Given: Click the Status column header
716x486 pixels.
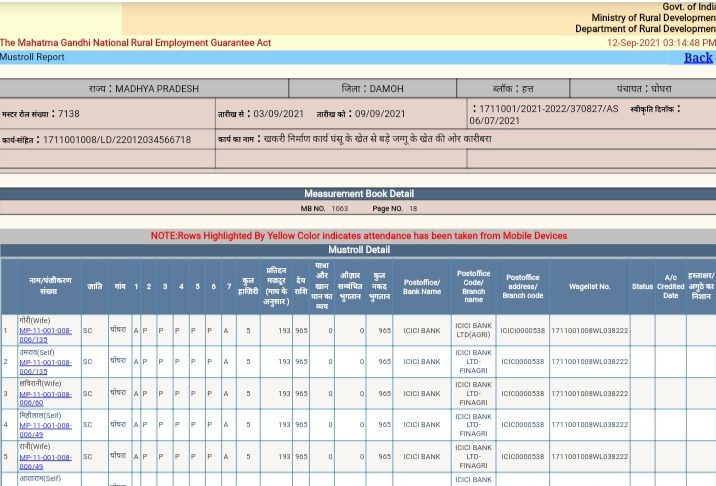Looking at the screenshot, I should 642,287.
